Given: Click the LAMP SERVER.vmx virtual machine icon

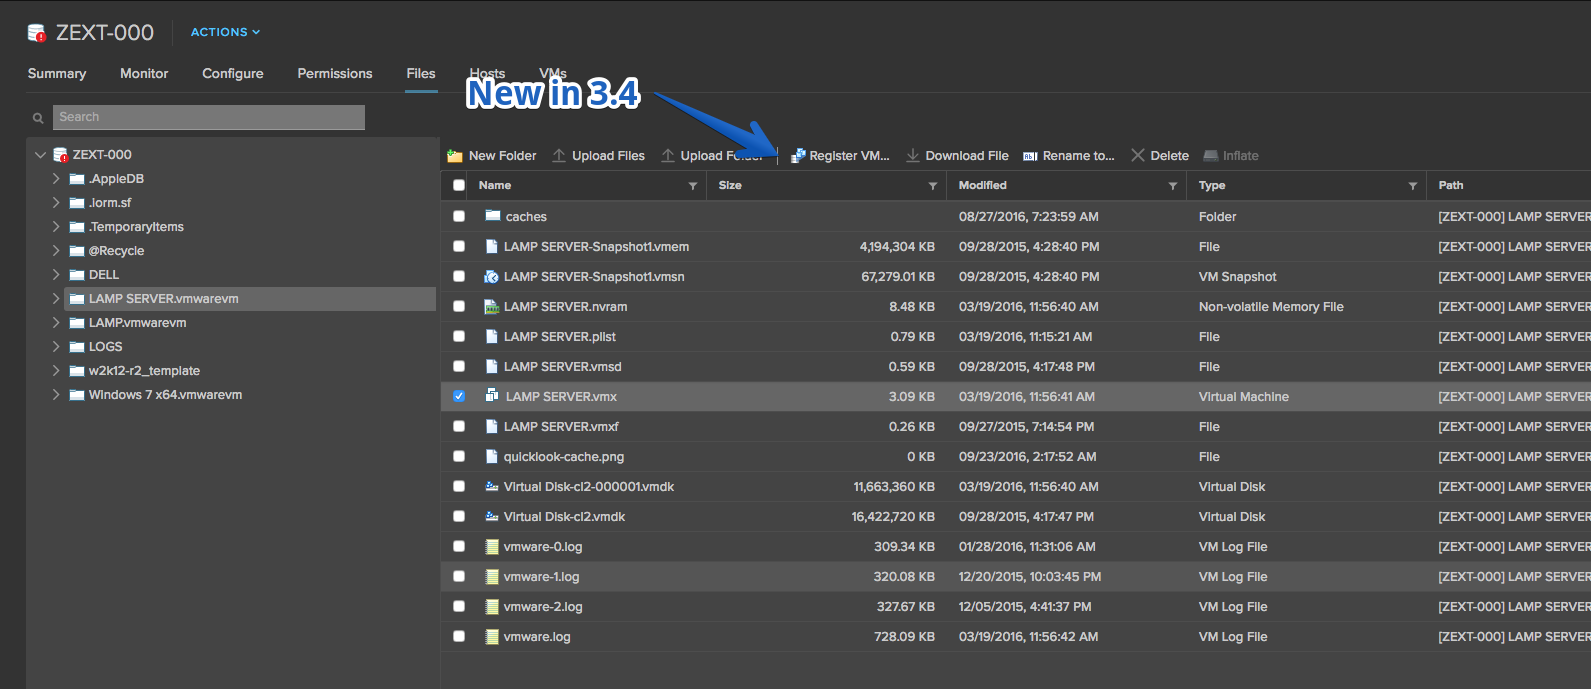Looking at the screenshot, I should (492, 396).
